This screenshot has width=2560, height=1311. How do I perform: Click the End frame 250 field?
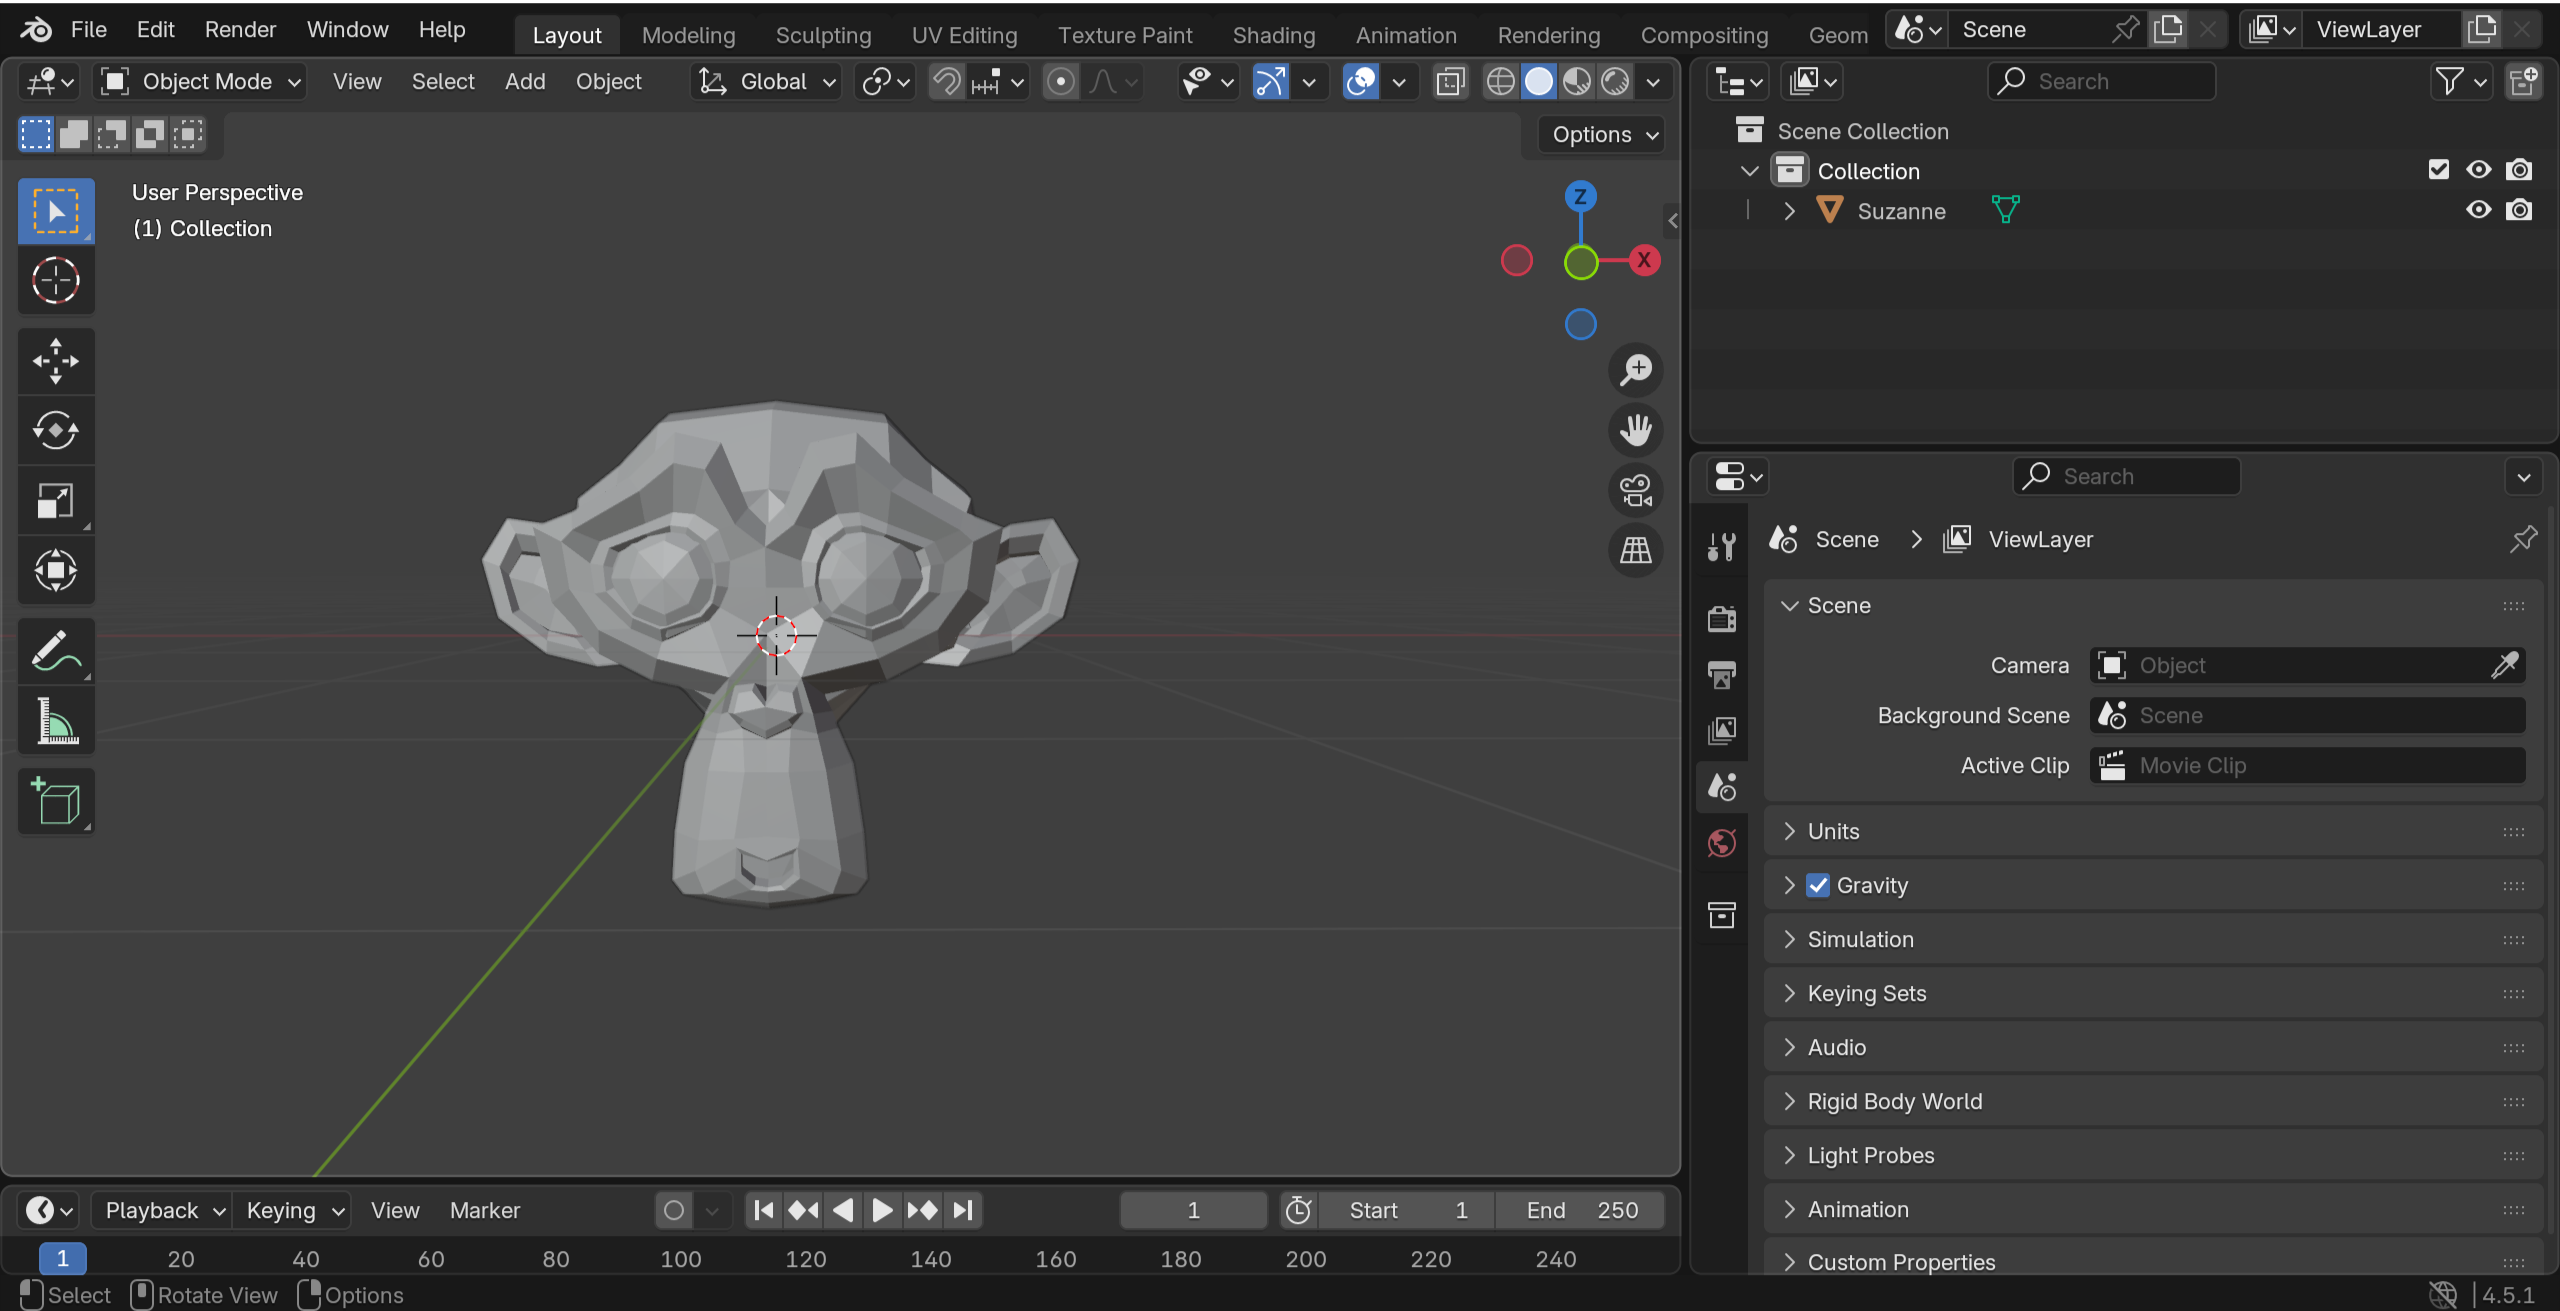coord(1581,1211)
